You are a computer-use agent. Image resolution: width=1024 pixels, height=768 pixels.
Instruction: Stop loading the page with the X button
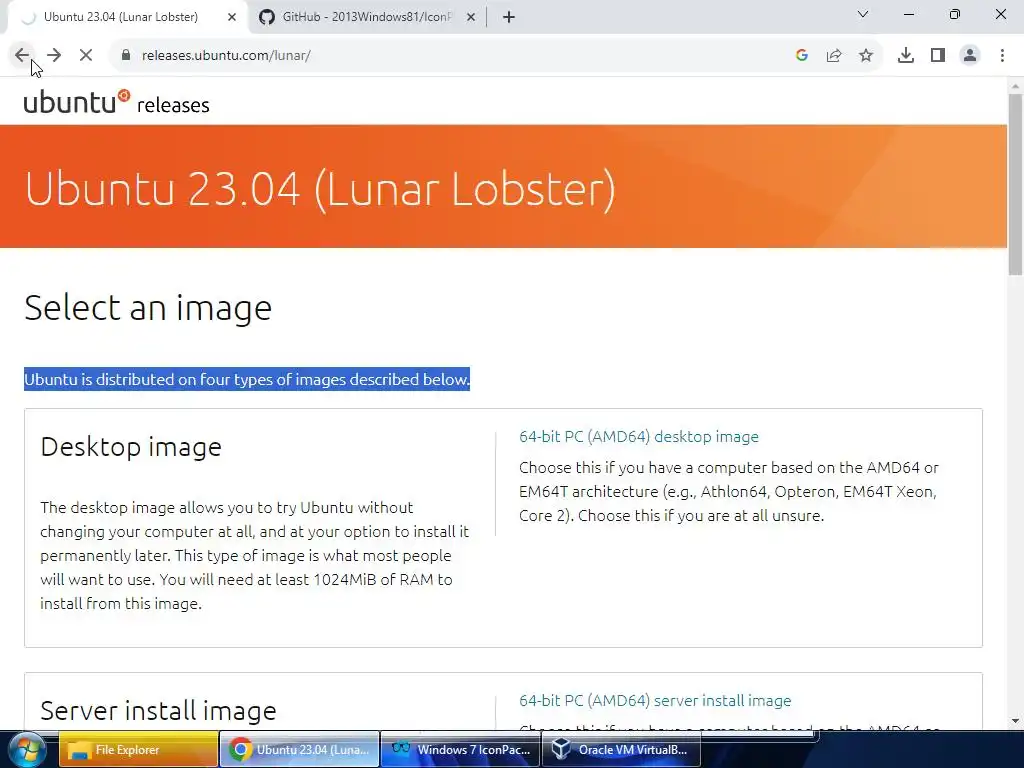tap(86, 56)
